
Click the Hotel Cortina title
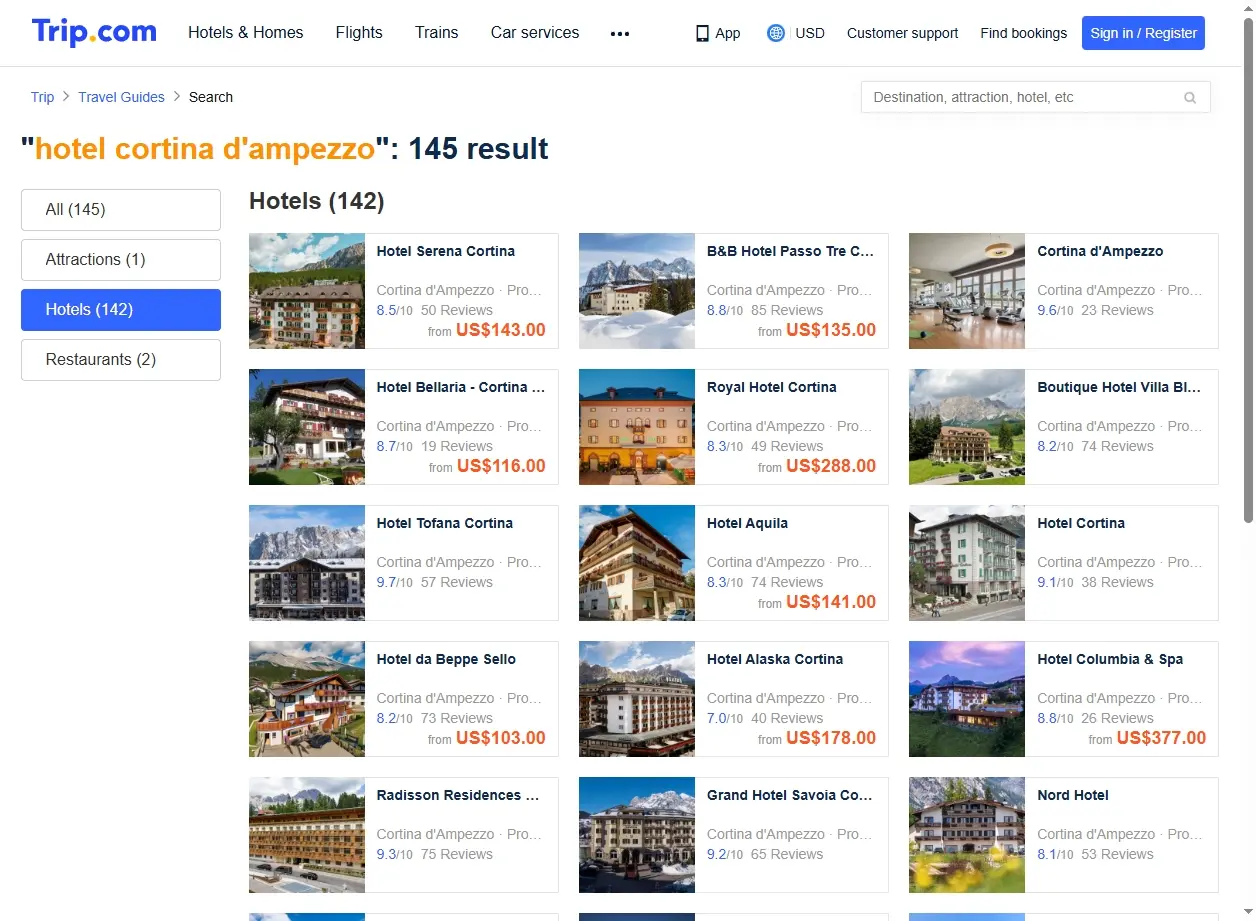1081,523
